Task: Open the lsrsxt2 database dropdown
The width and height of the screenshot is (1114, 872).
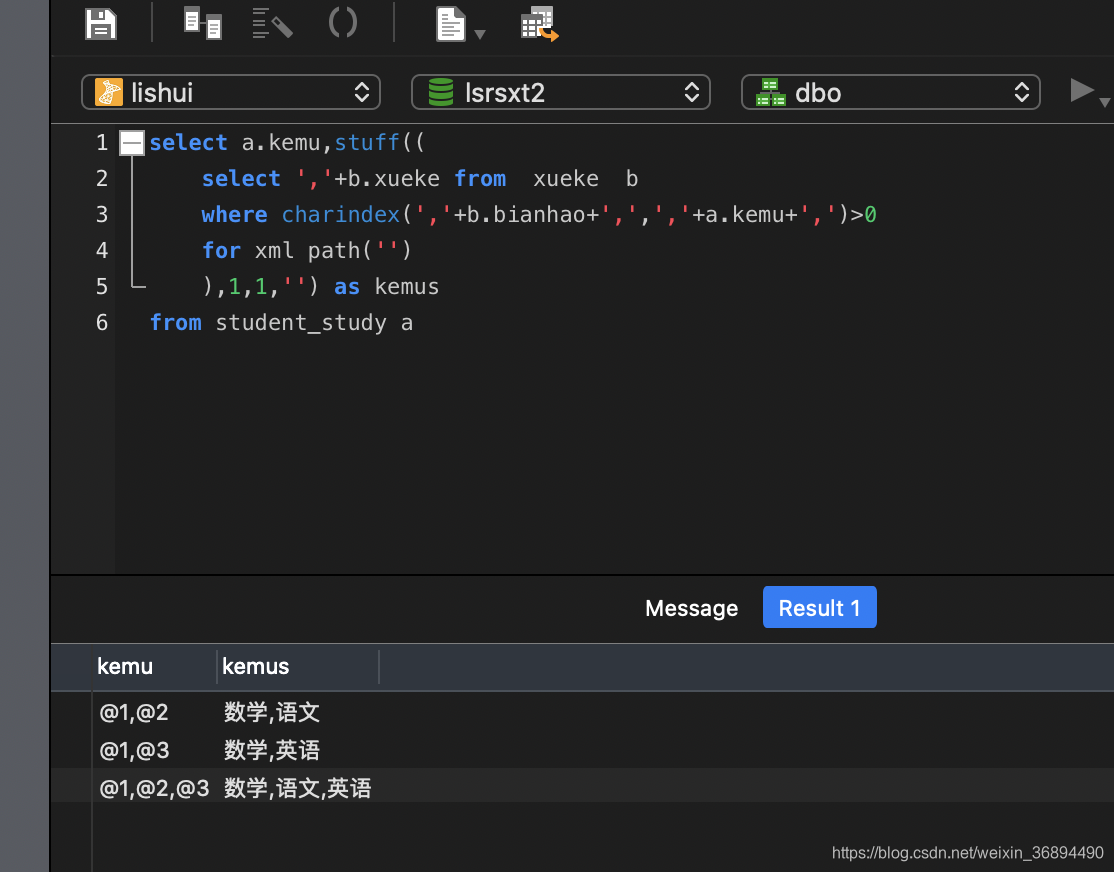Action: (561, 92)
